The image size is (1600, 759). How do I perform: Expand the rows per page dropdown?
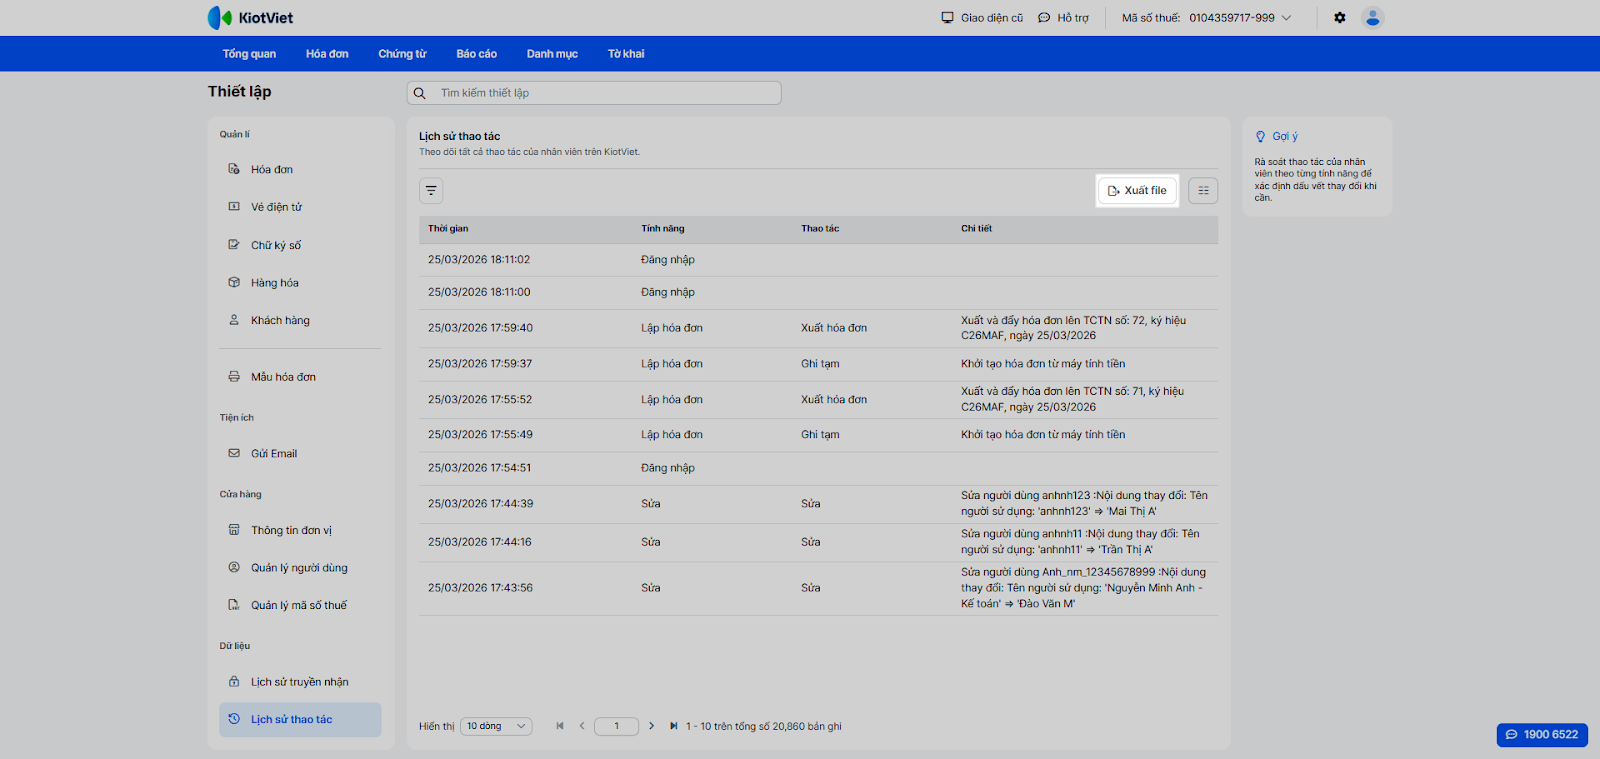(496, 726)
